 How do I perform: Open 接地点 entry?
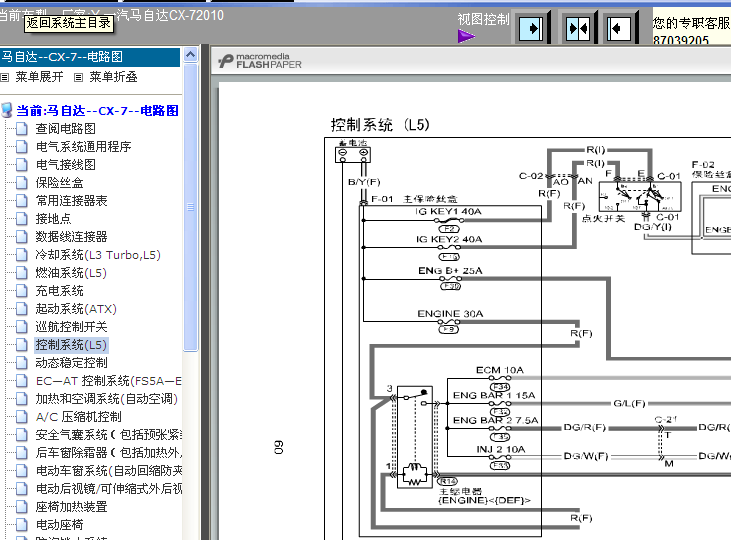(x=54, y=219)
